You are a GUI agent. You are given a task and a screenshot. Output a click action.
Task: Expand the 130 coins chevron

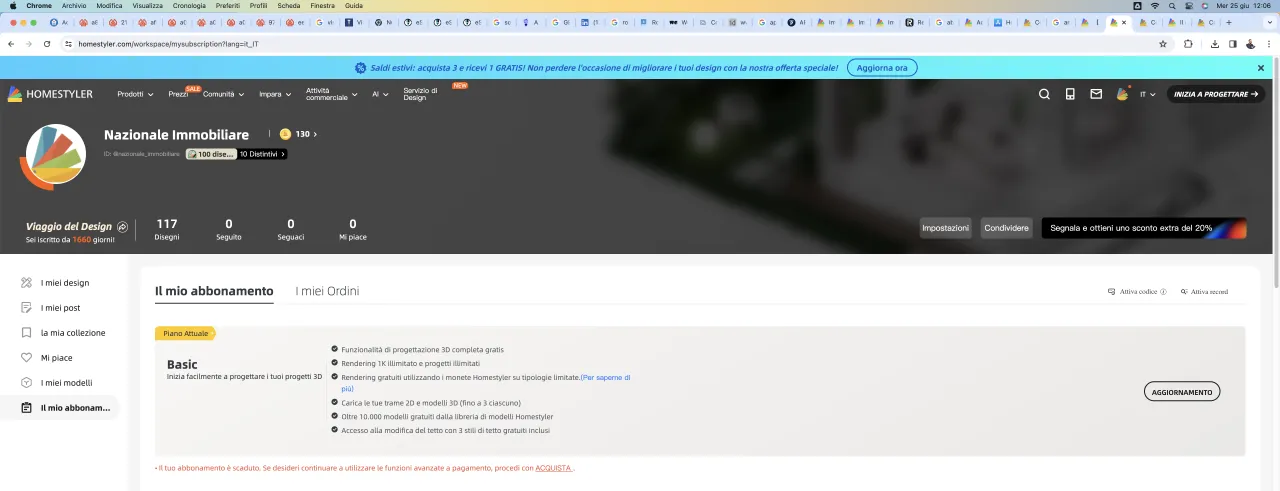point(315,134)
